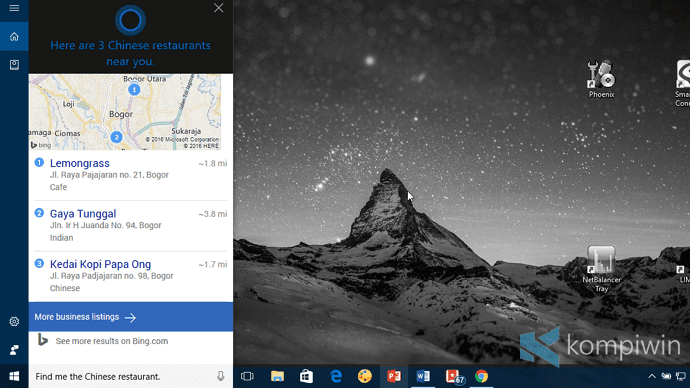This screenshot has height=388, width=690.
Task: Open the Lemongrass restaurant listing
Action: (80, 163)
